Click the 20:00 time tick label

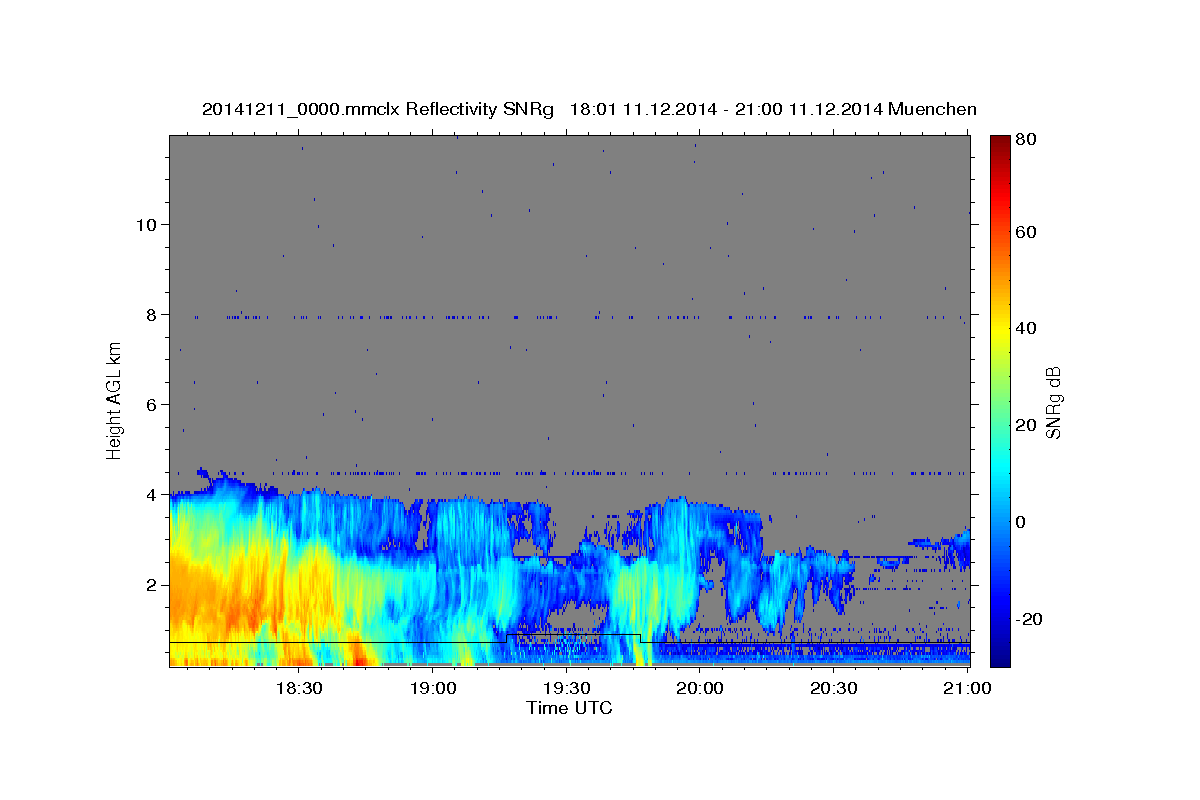pos(700,688)
